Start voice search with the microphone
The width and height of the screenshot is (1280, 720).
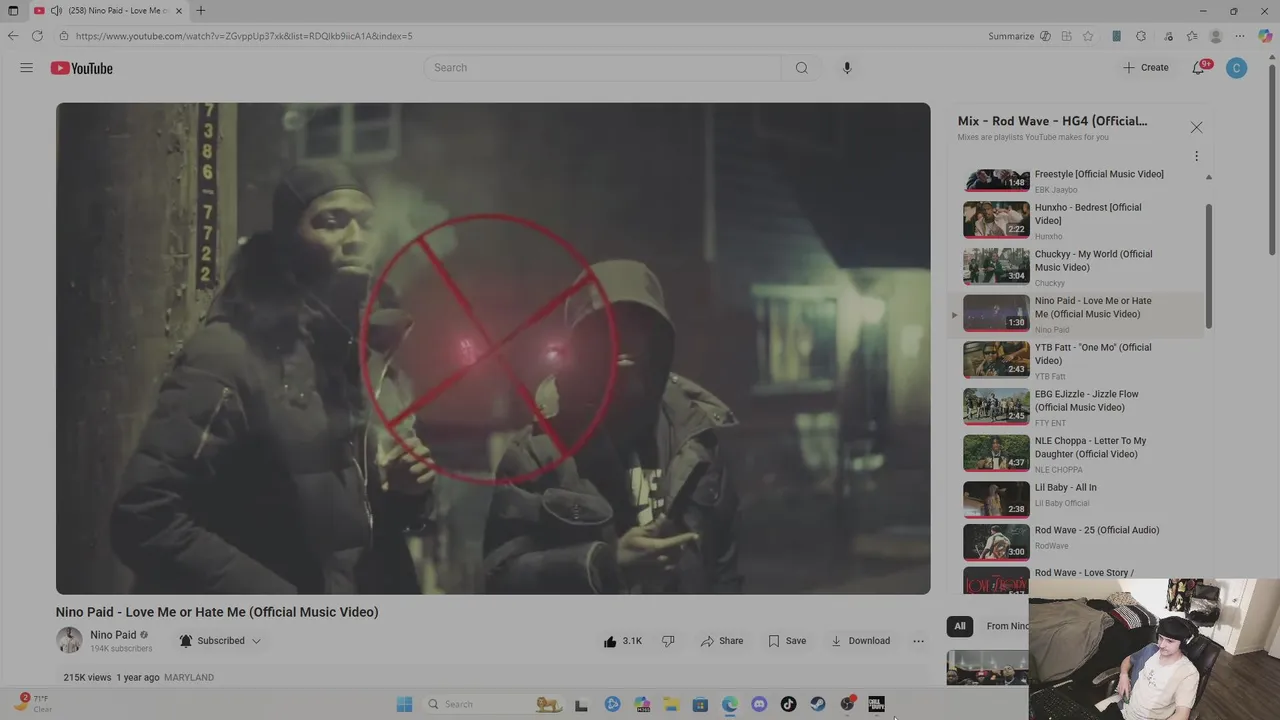tap(847, 68)
